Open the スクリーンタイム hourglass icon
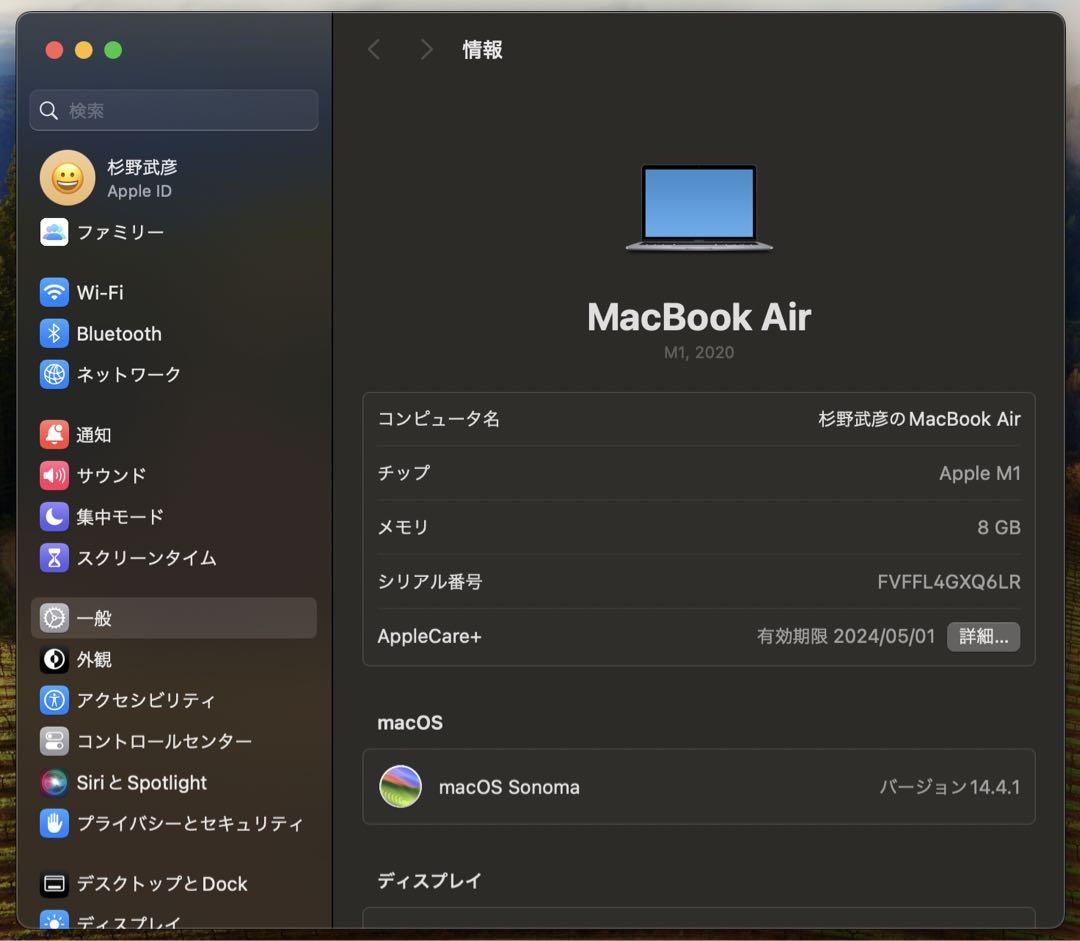This screenshot has width=1080, height=941. (54, 557)
